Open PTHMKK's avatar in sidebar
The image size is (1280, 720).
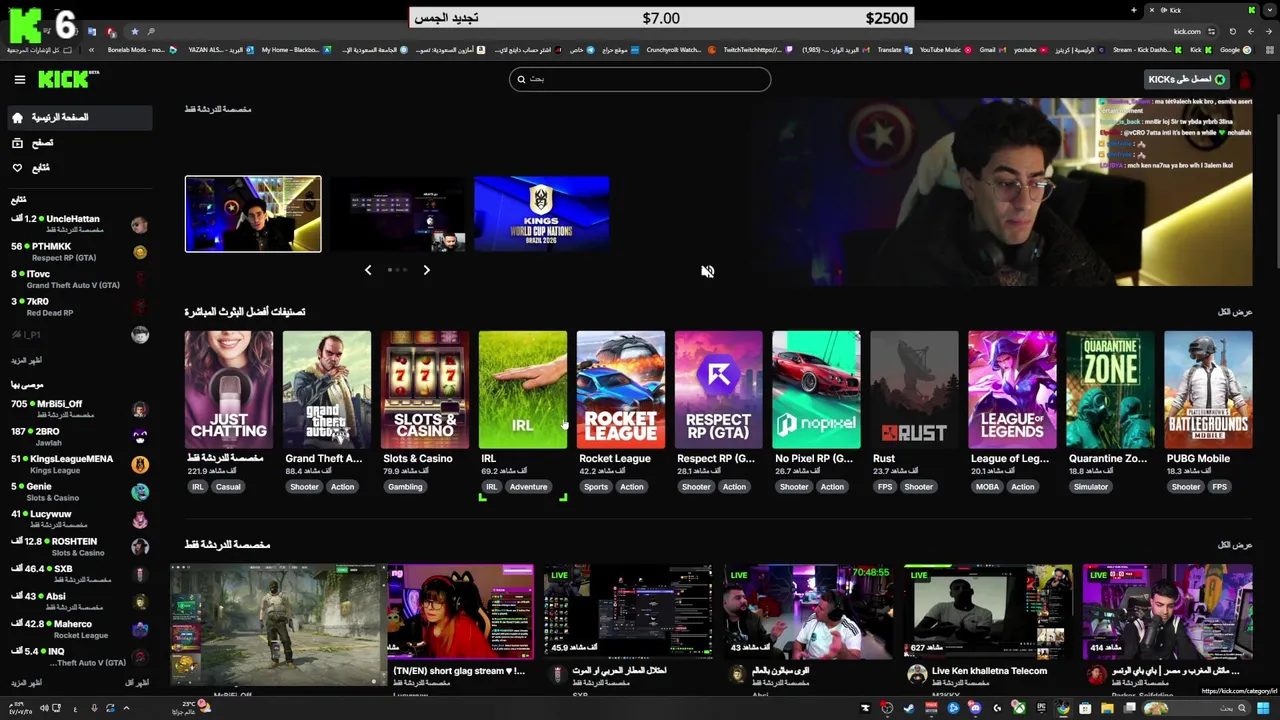click(x=140, y=252)
